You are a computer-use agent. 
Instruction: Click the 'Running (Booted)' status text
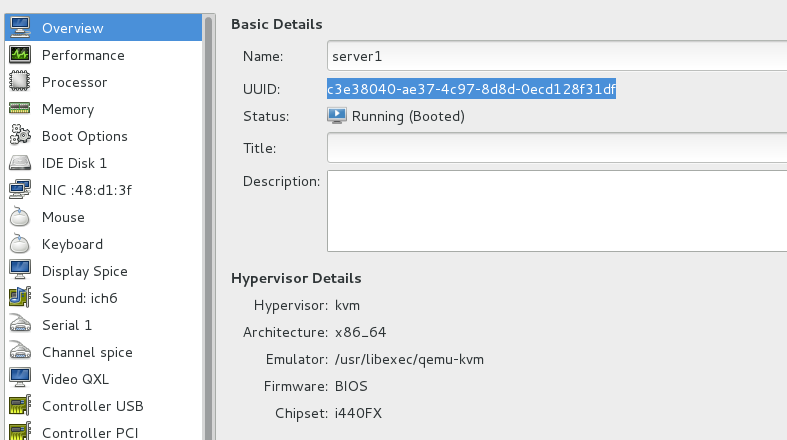coord(408,116)
